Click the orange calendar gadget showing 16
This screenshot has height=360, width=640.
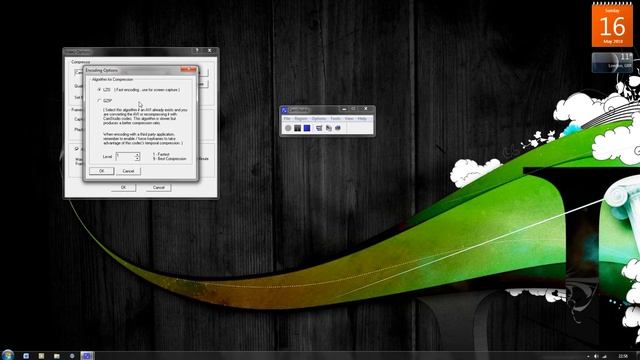click(x=612, y=25)
